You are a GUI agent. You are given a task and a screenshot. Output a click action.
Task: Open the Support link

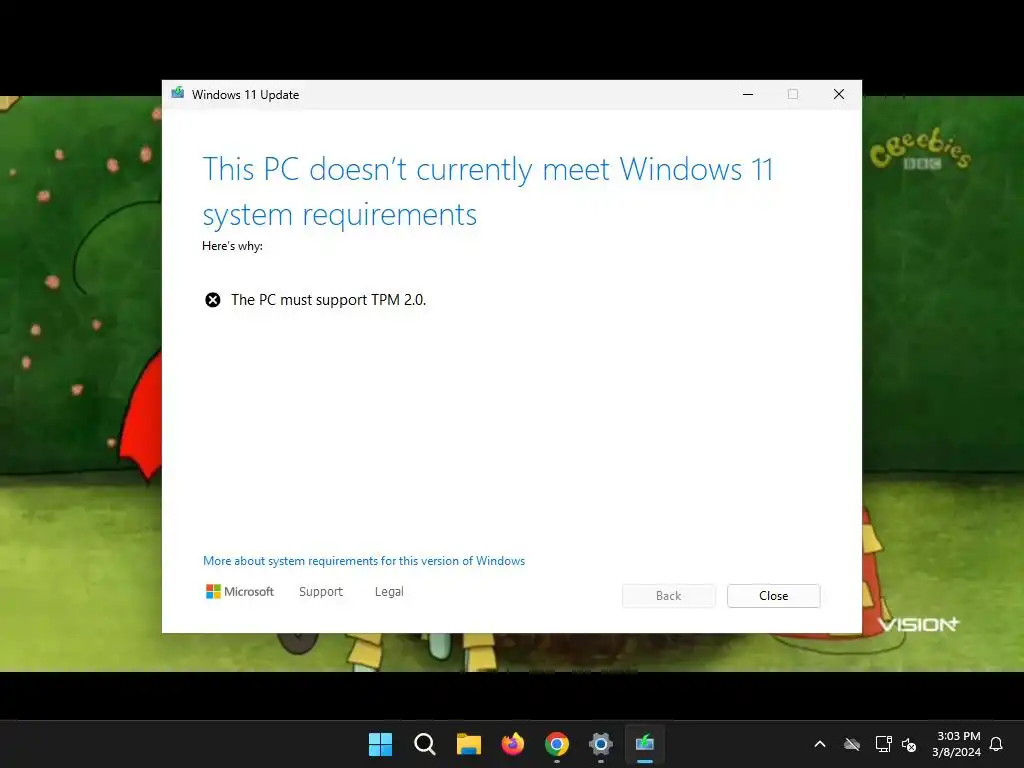321,592
